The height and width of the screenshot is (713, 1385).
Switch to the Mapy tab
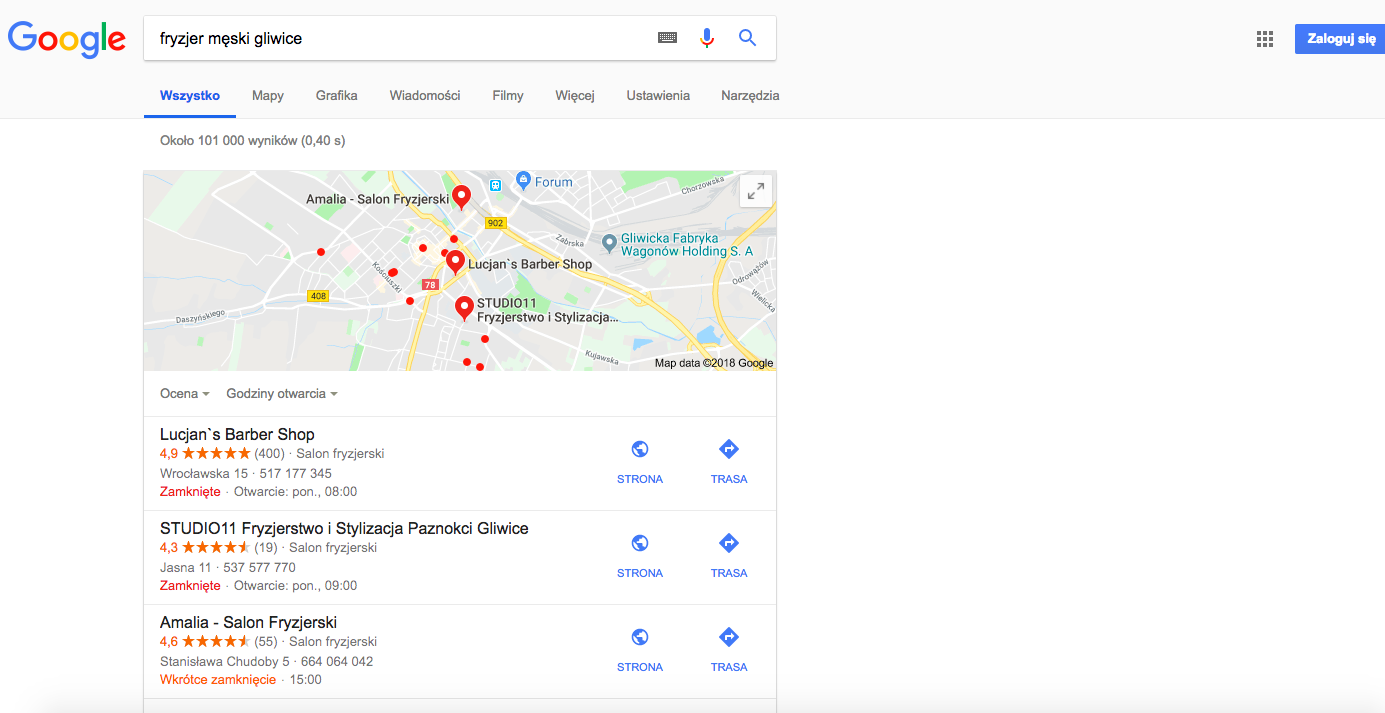[x=268, y=96]
